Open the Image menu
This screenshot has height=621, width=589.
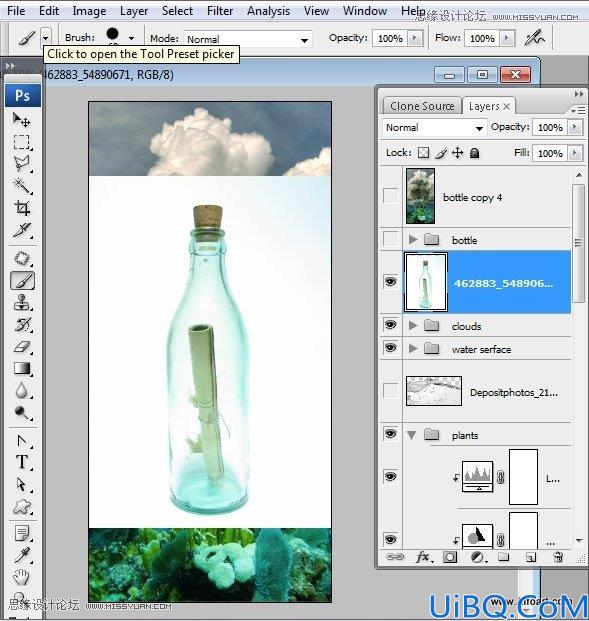89,10
